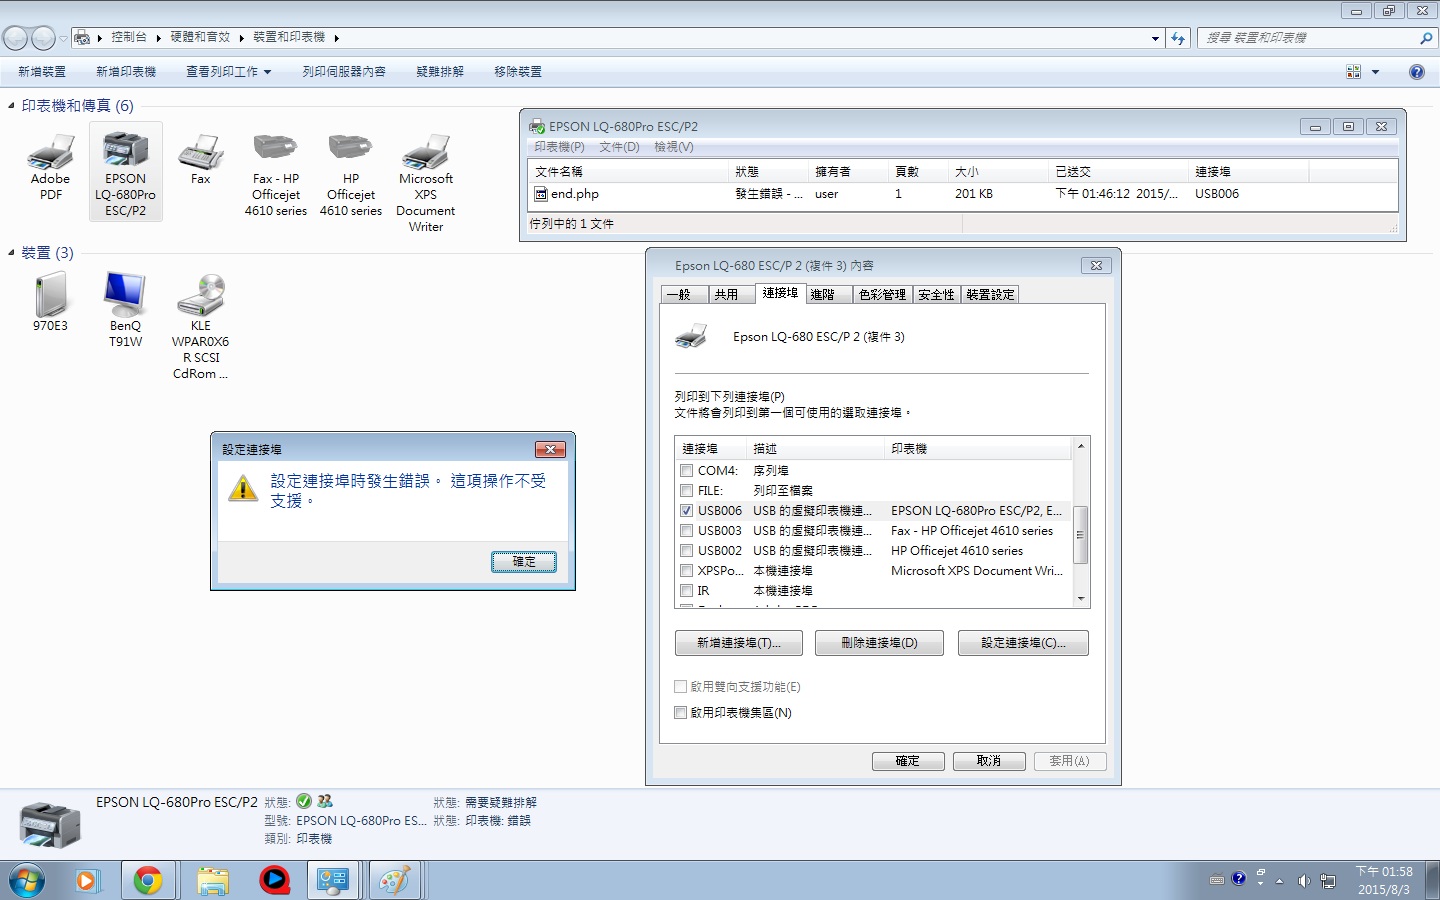Select the Fax device icon
1440x900 pixels.
click(200, 152)
